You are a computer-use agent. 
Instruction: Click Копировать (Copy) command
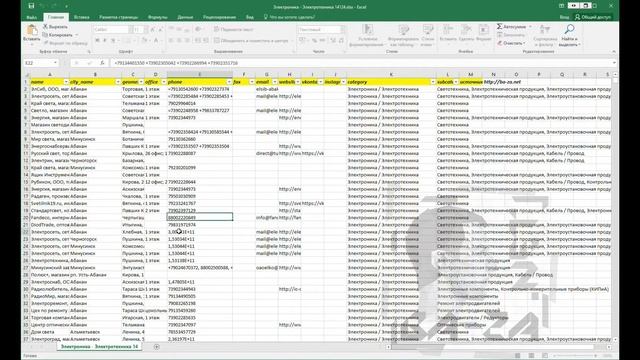coord(58,35)
